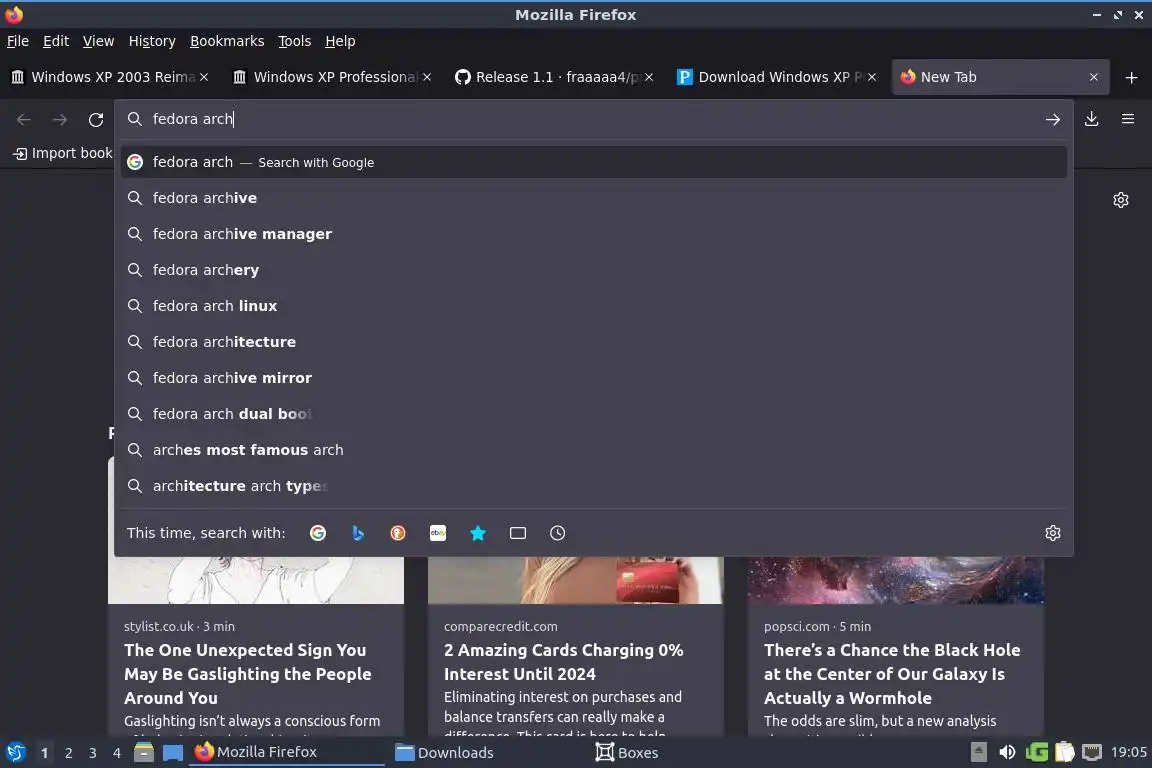Click the Mozilla Firefox taskbar button
The height and width of the screenshot is (768, 1152).
[x=287, y=752]
